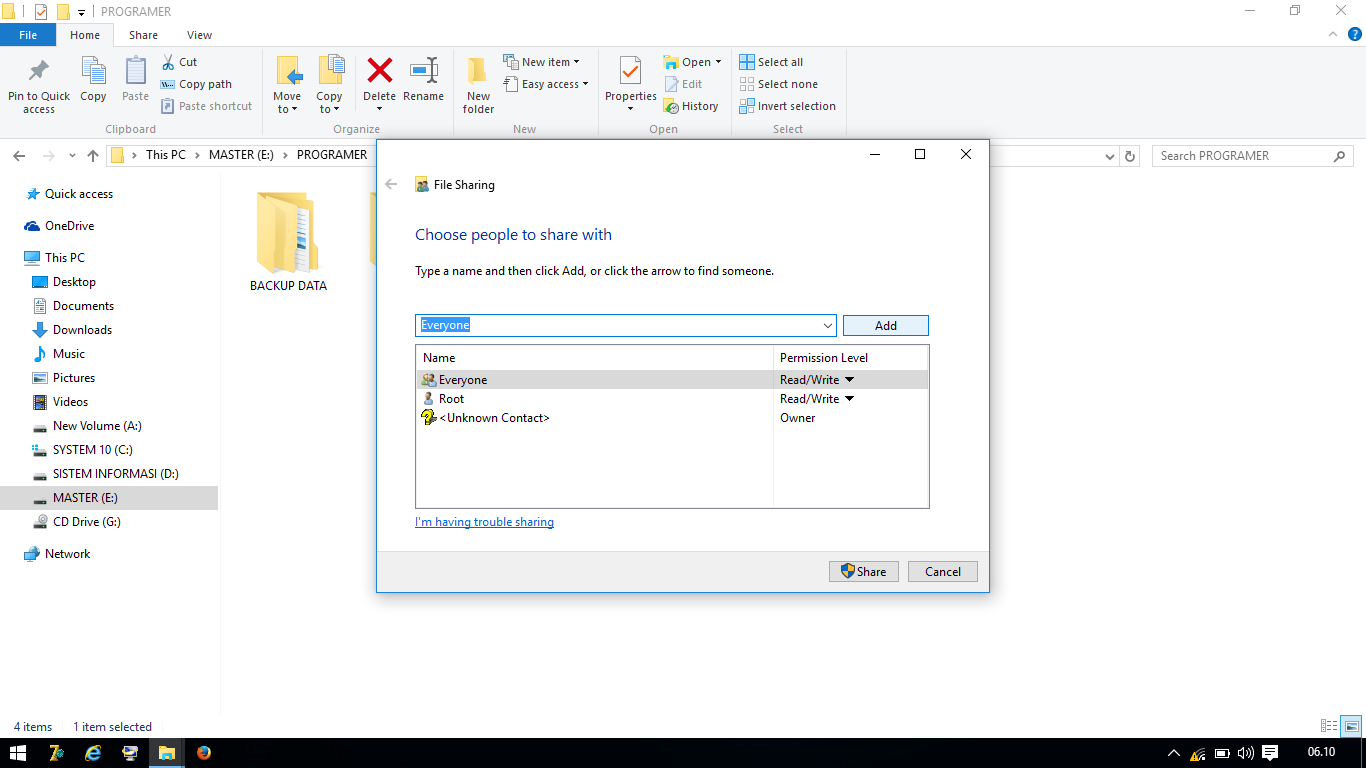Open the dropdown arrow under Delete

click(379, 109)
